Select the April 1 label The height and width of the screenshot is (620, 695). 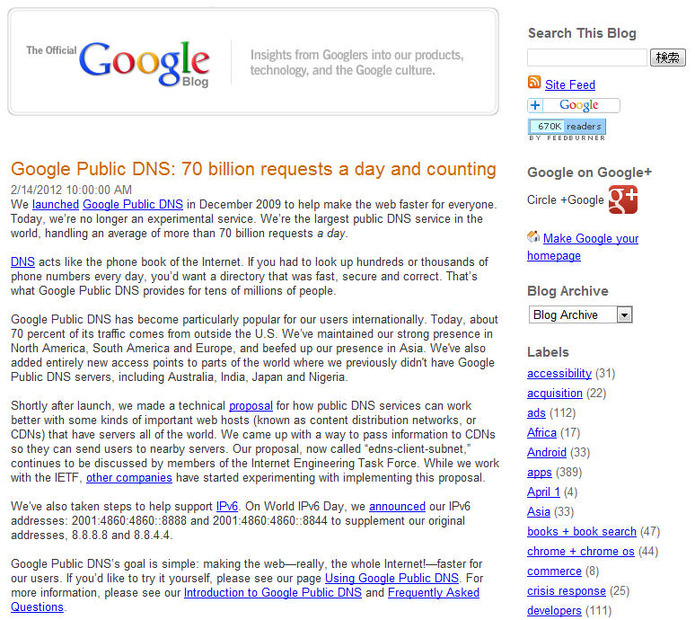[543, 492]
